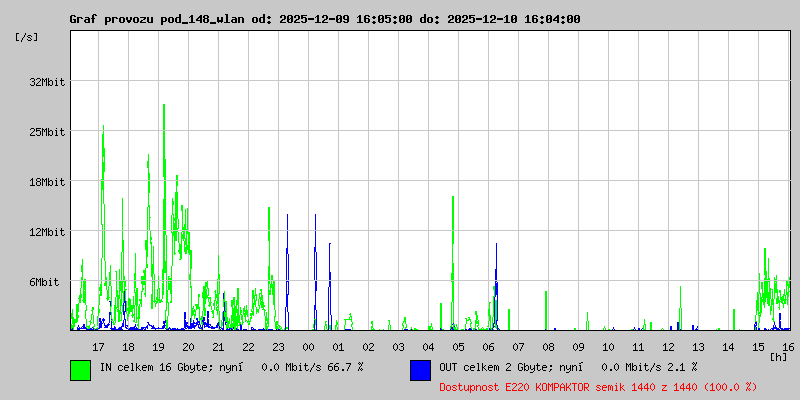Image resolution: width=800 pixels, height=400 pixels.
Task: Click the '21' hour label on x-axis
Action: (x=218, y=347)
